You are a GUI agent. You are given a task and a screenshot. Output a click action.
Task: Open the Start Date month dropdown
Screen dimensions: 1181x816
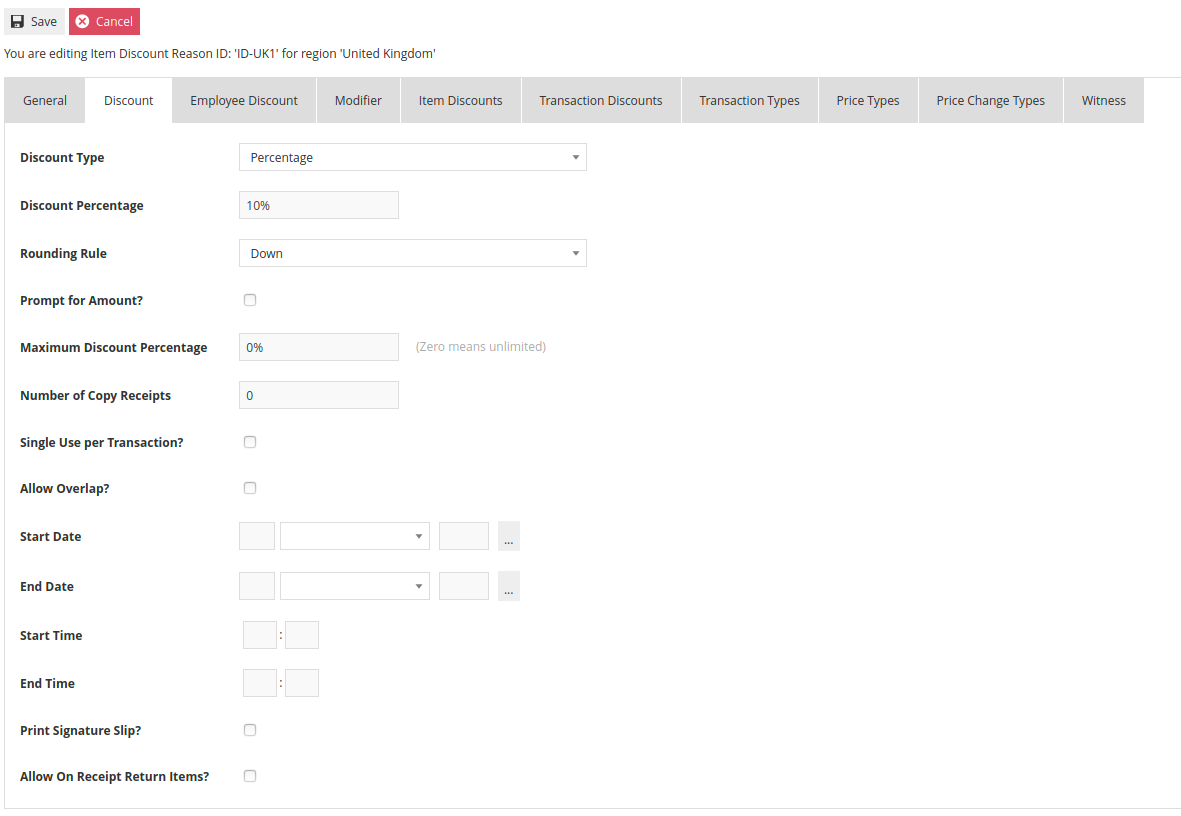355,536
